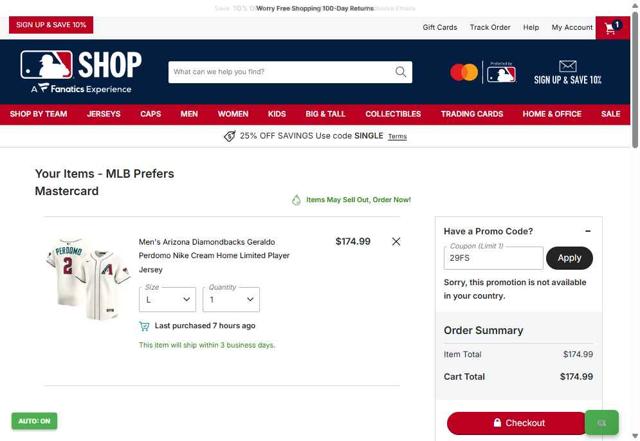Screen dimensions: 640x441
Task: Click the green floating search icon button
Action: (x=602, y=423)
